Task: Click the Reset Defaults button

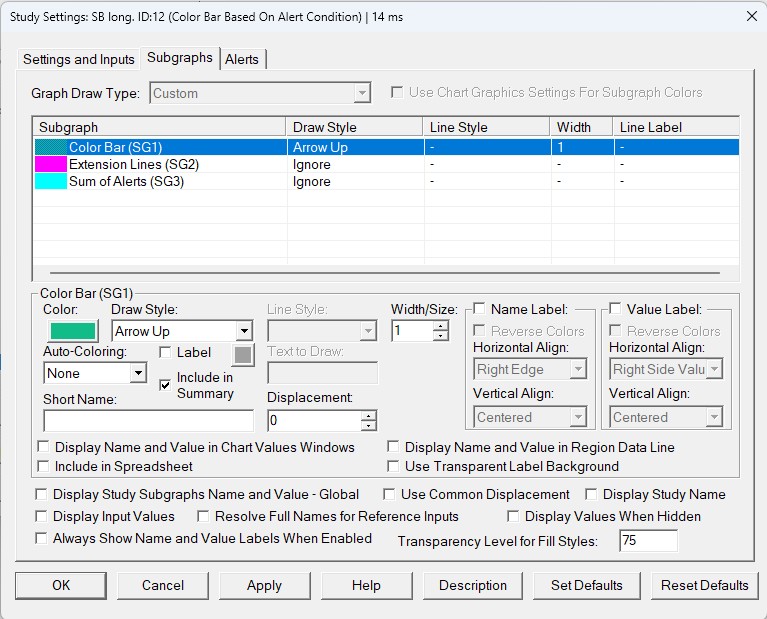Action: click(x=704, y=585)
